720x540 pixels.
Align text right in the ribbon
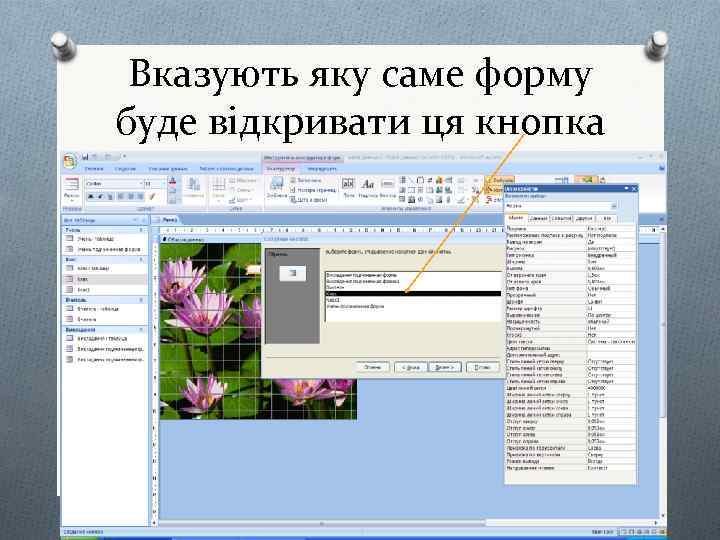(140, 197)
